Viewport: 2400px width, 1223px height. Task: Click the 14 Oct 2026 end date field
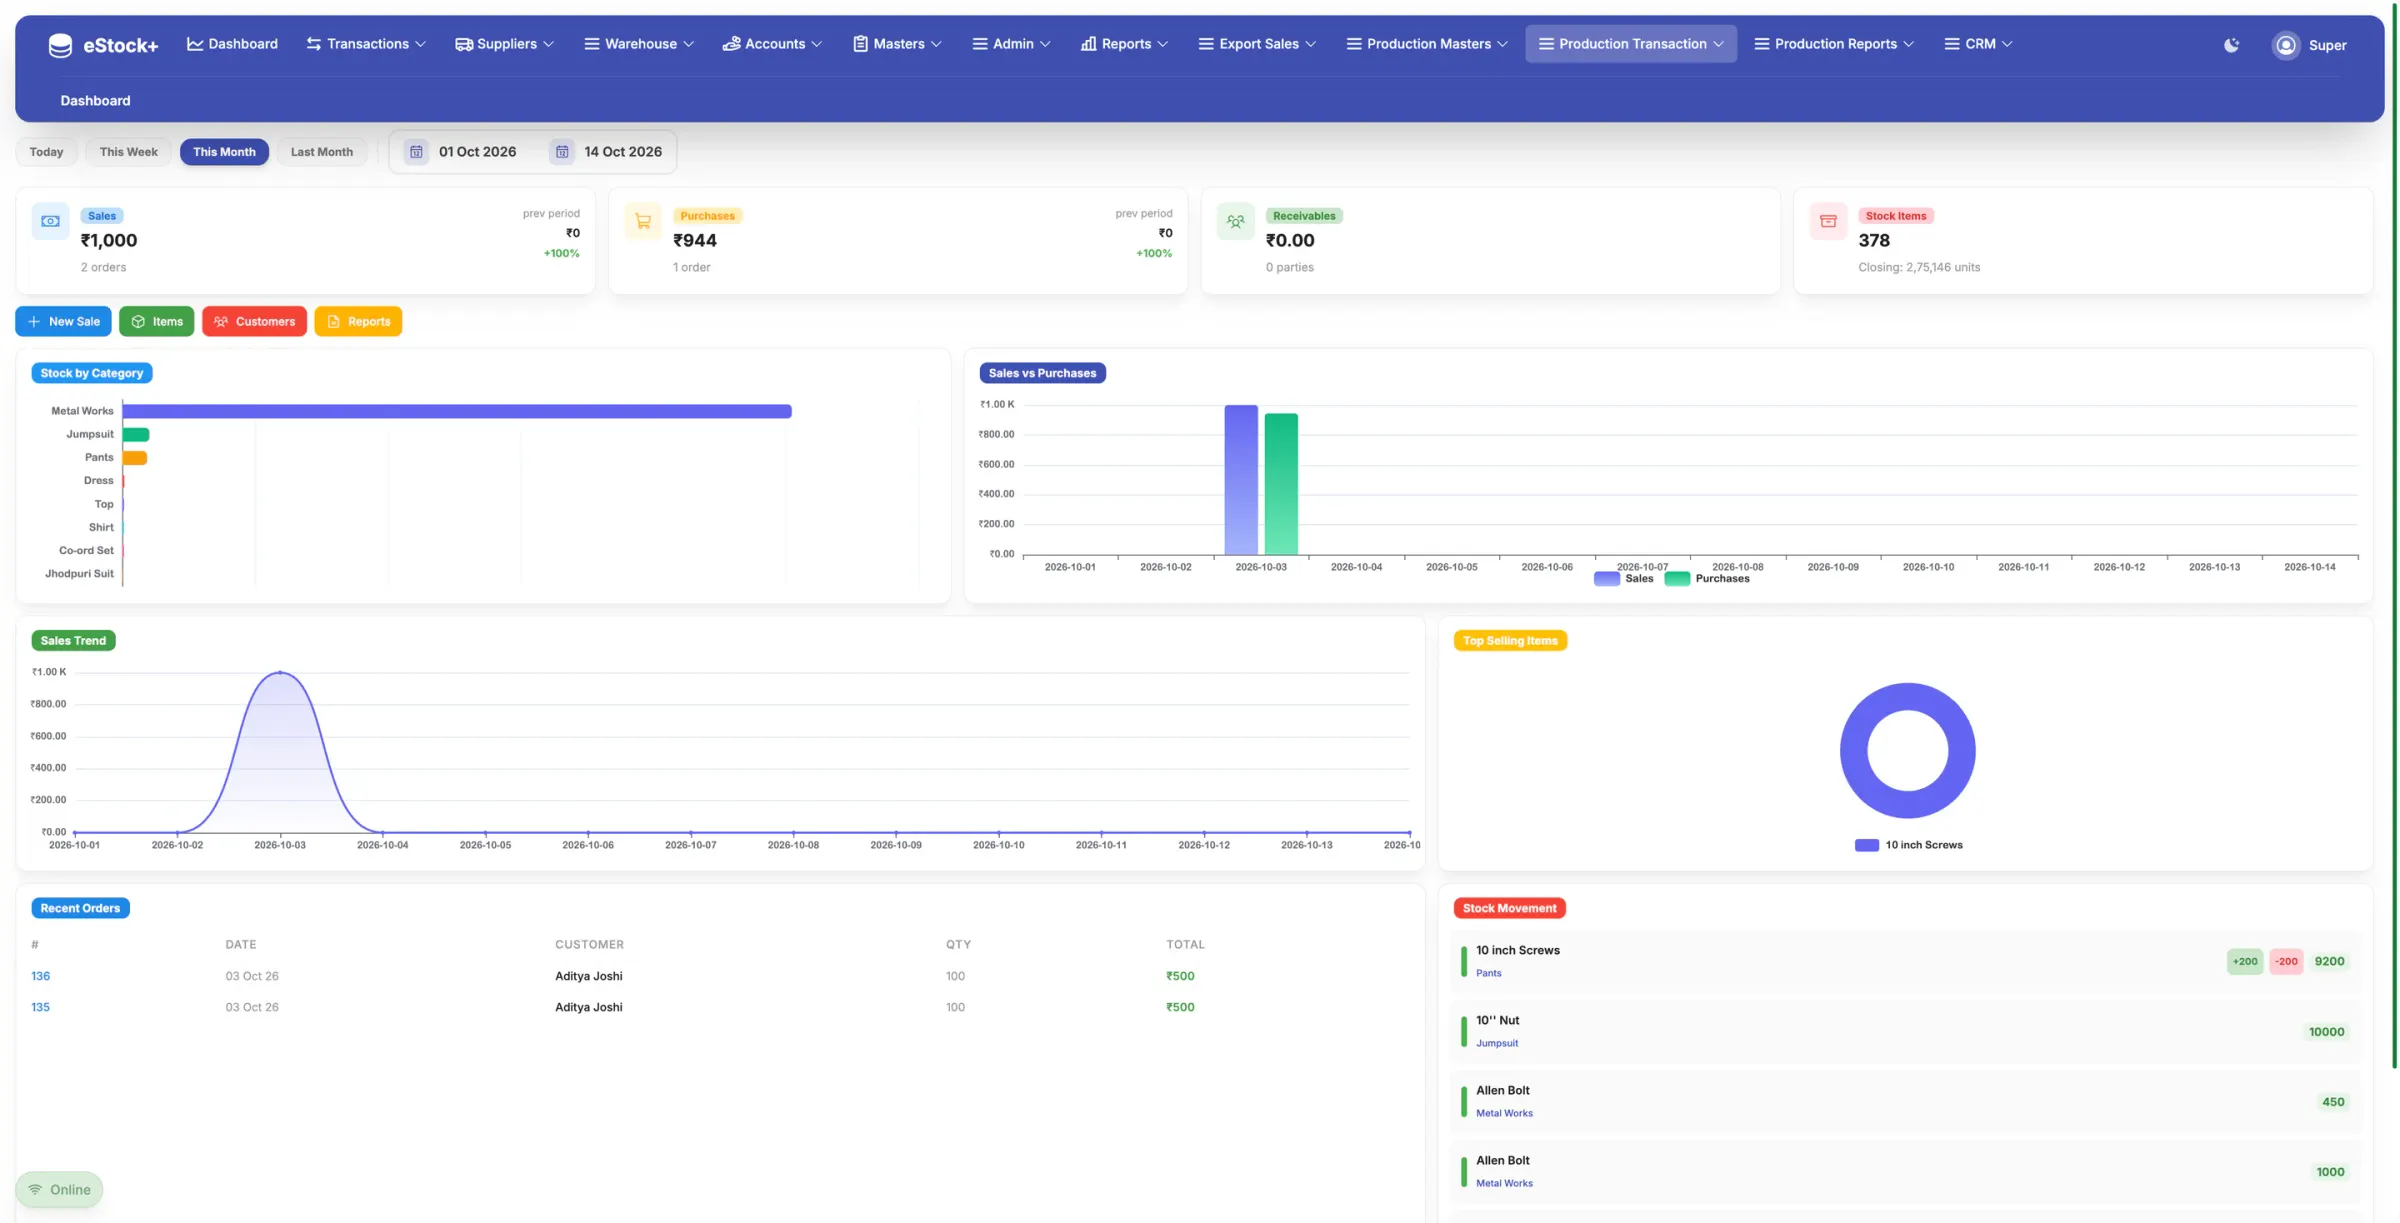click(x=623, y=152)
